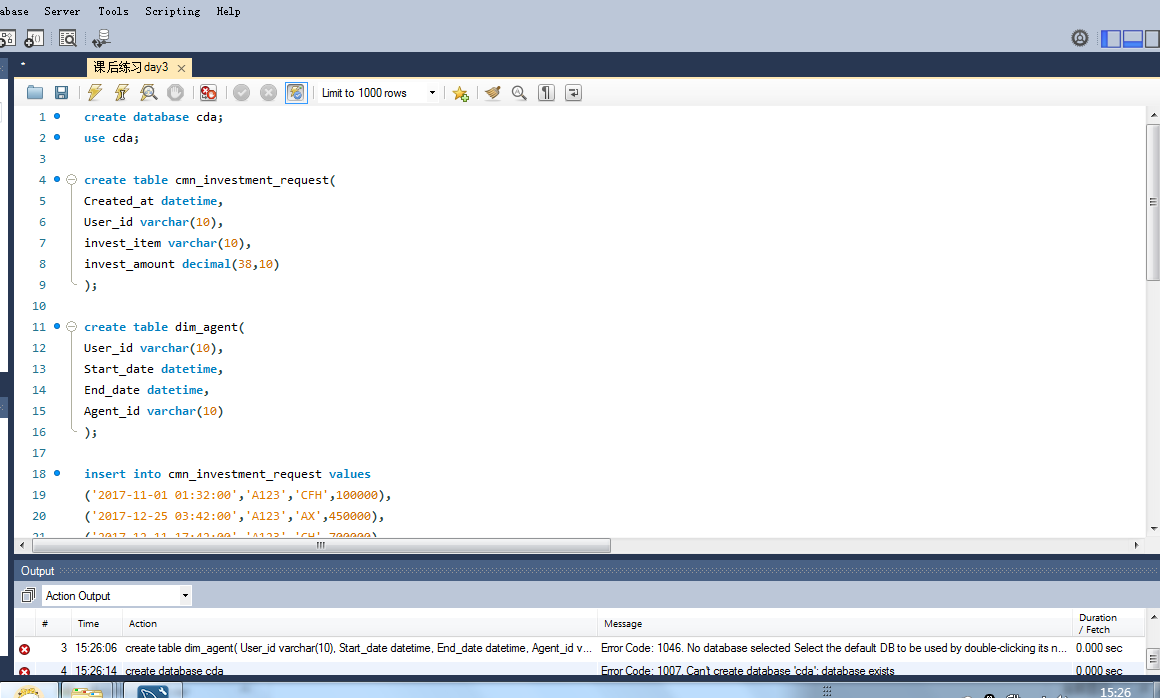The height and width of the screenshot is (698, 1160).
Task: Select the Error Code 1046 output row
Action: click(x=580, y=648)
